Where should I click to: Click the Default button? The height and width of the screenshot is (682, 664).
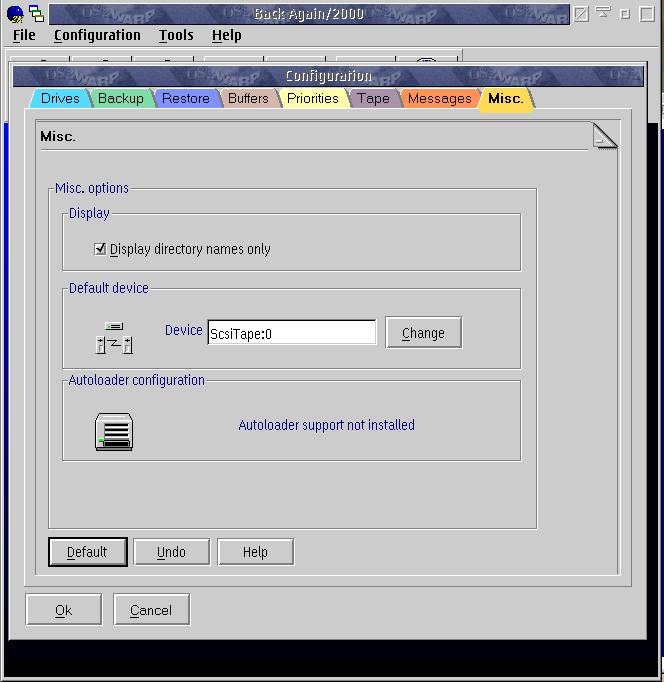[88, 552]
